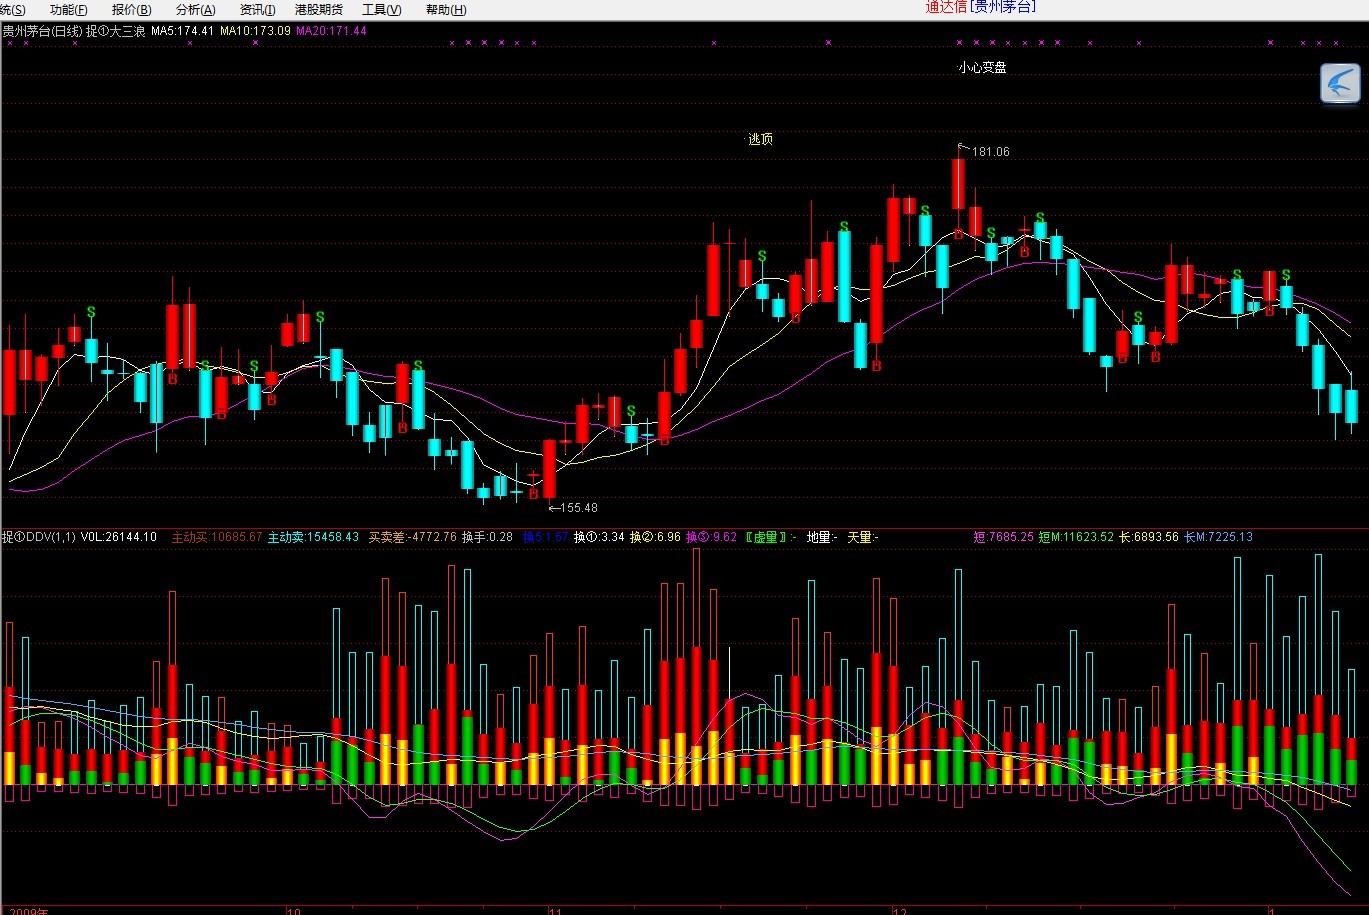Click the 短:7685.25 value
Viewport: 1369px width, 915px height.
[x=1003, y=537]
